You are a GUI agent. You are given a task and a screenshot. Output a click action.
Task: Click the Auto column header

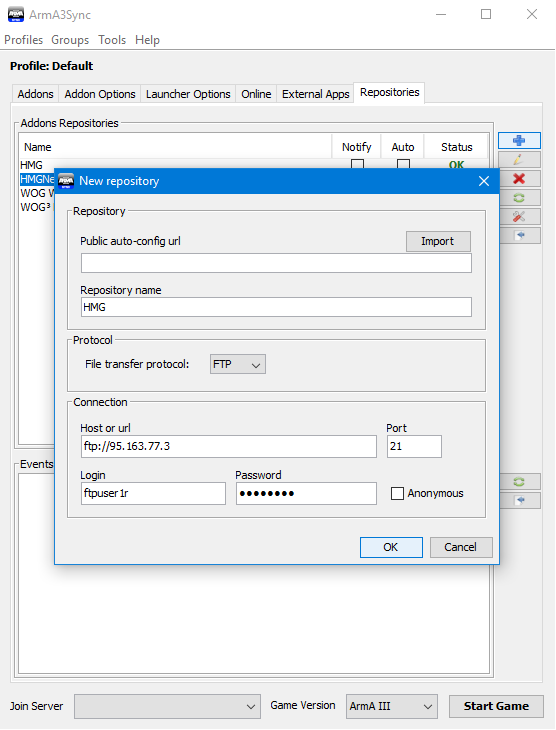[403, 147]
